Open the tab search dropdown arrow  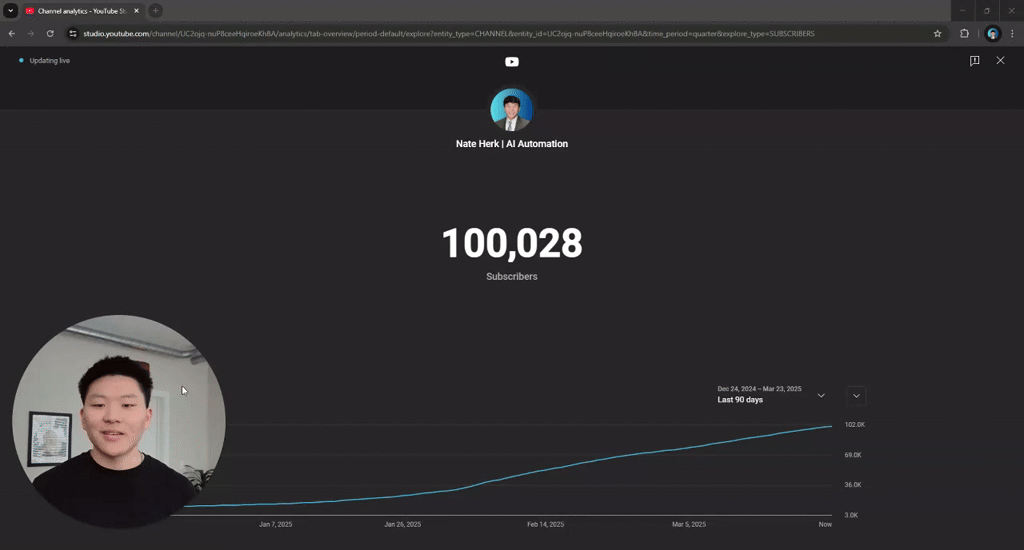pos(10,10)
